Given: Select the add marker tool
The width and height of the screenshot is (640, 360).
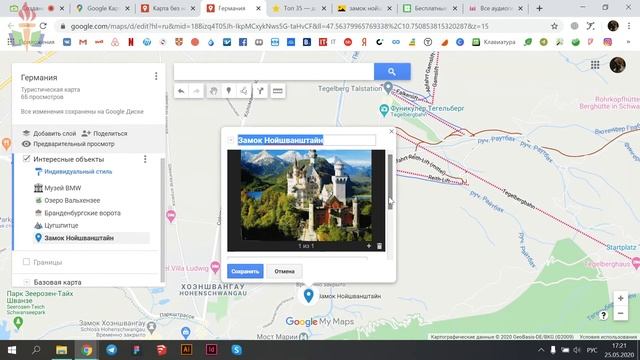Looking at the screenshot, I should [229, 91].
